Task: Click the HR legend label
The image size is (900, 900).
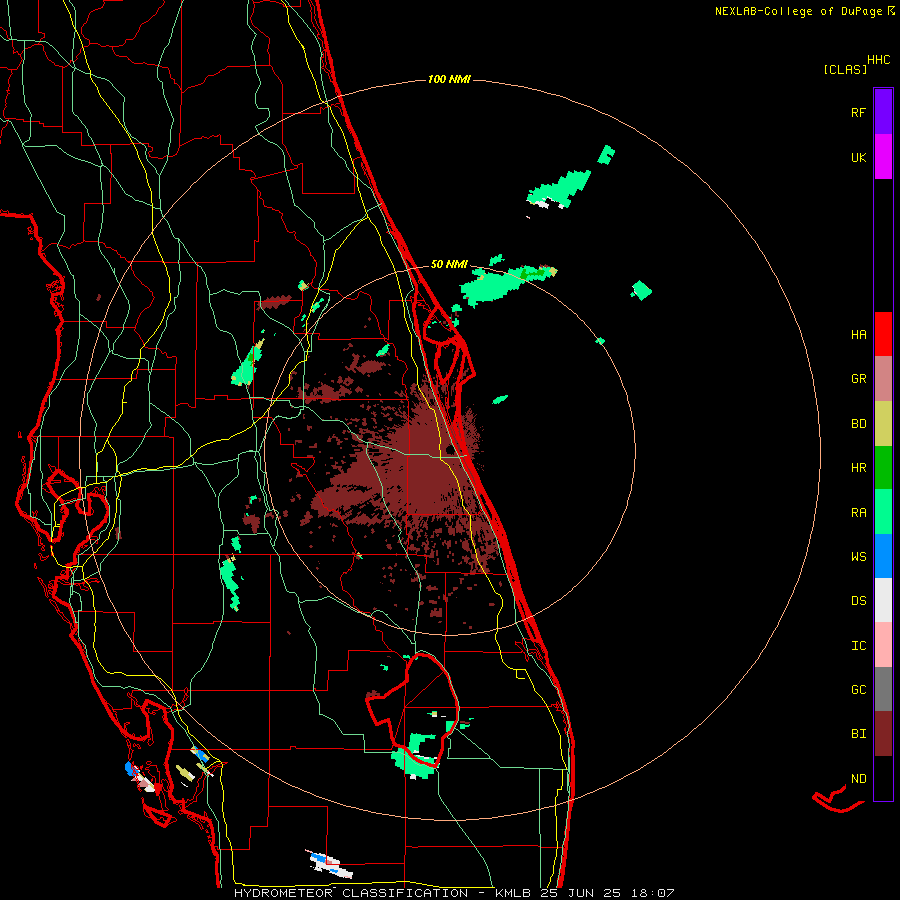Action: point(858,468)
